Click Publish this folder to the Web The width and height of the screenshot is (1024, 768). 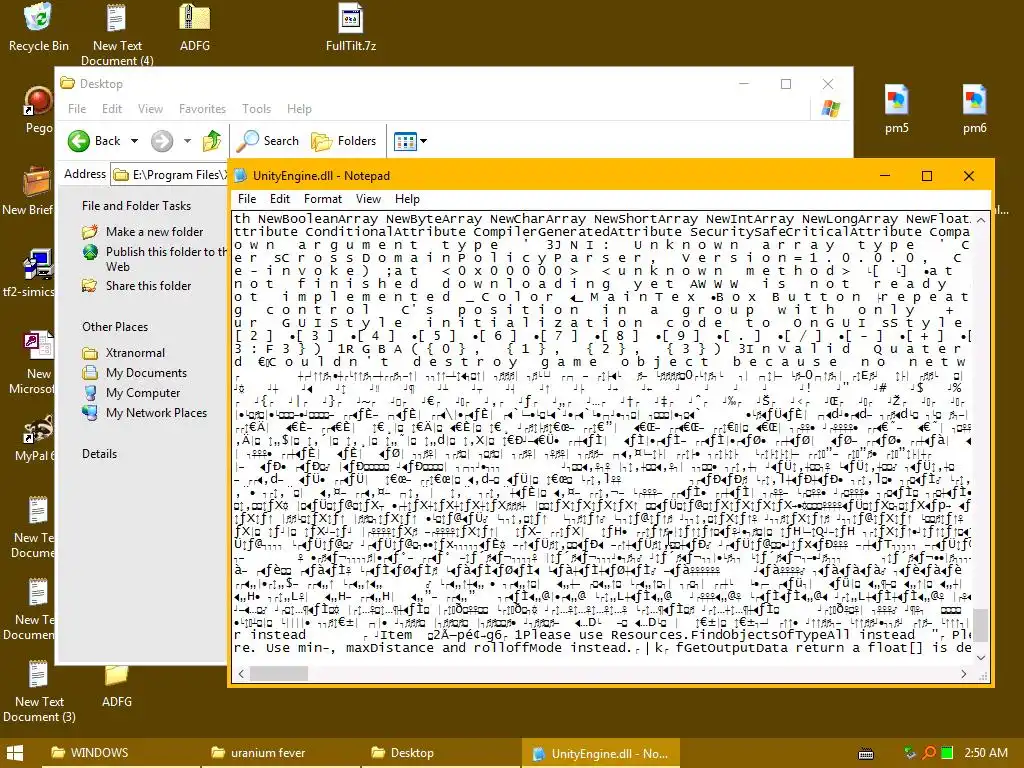(154, 259)
